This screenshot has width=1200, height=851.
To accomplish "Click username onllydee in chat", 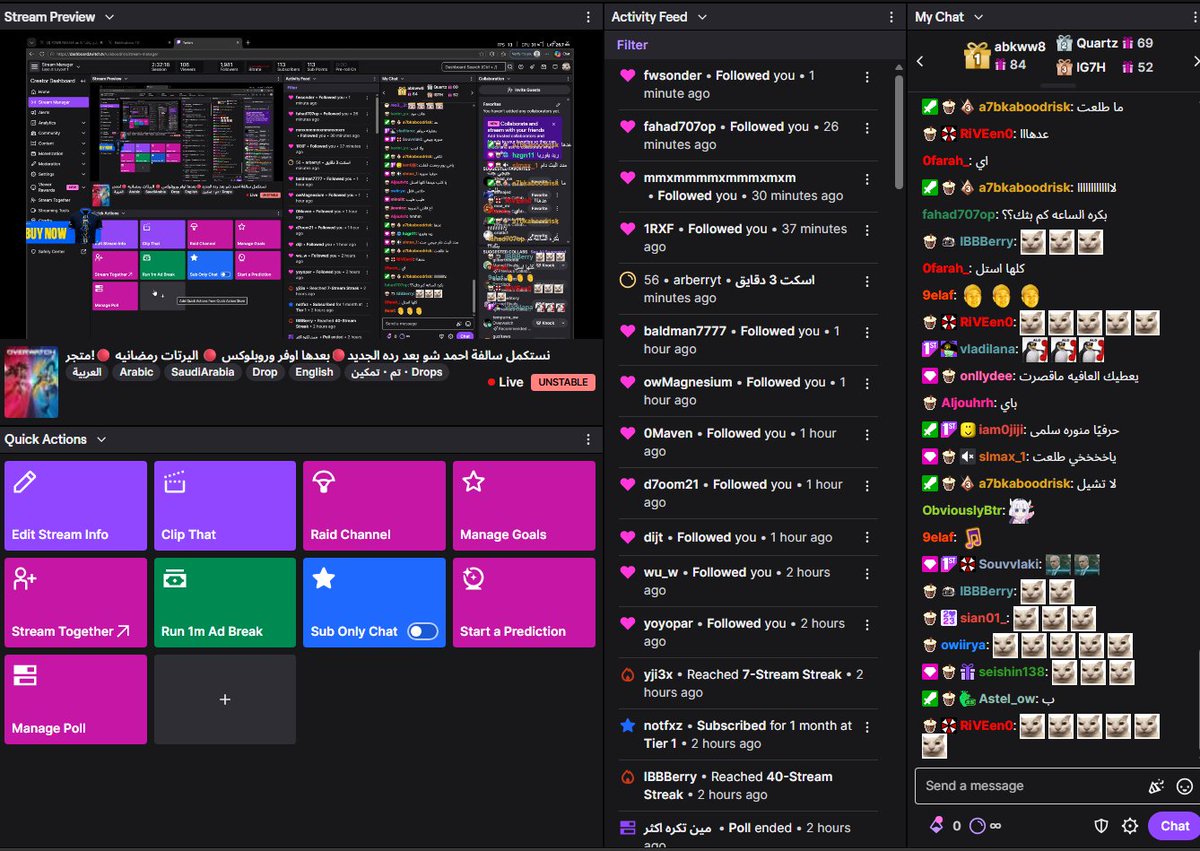I will pos(987,377).
